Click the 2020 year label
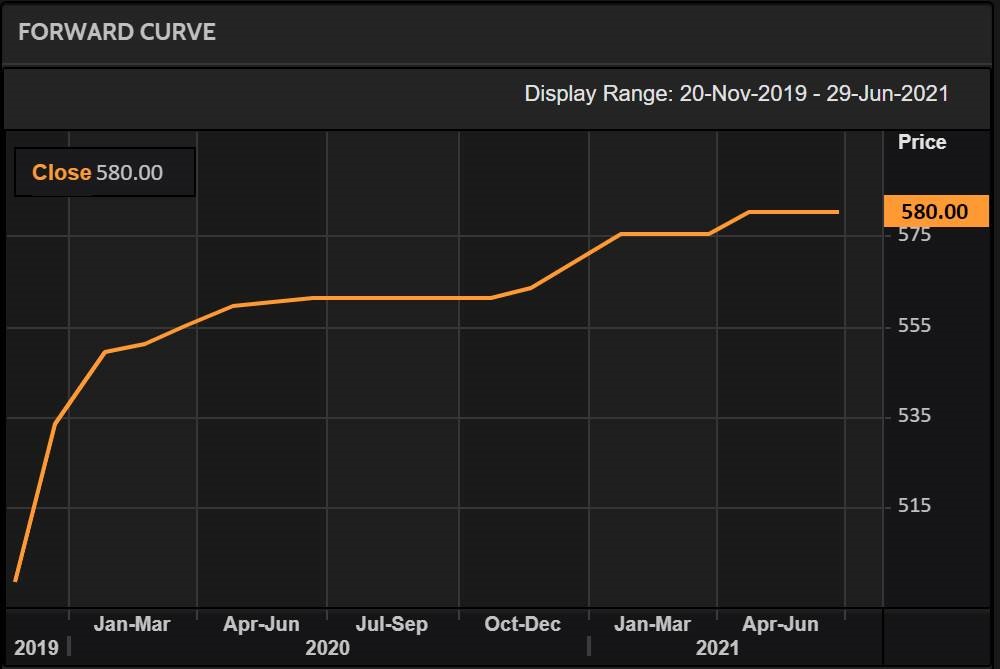 327,647
